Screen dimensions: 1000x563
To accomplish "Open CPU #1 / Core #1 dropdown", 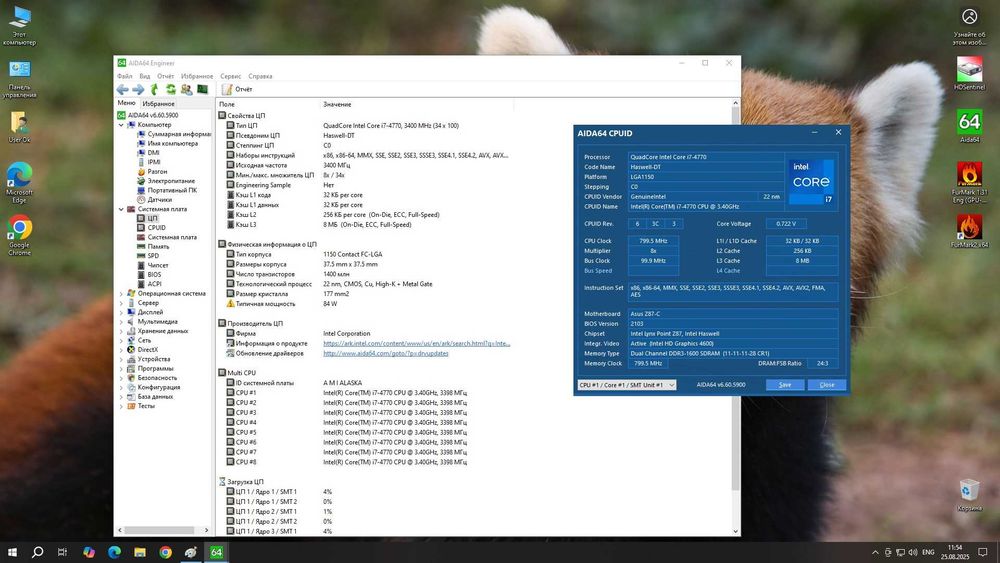I will point(626,385).
